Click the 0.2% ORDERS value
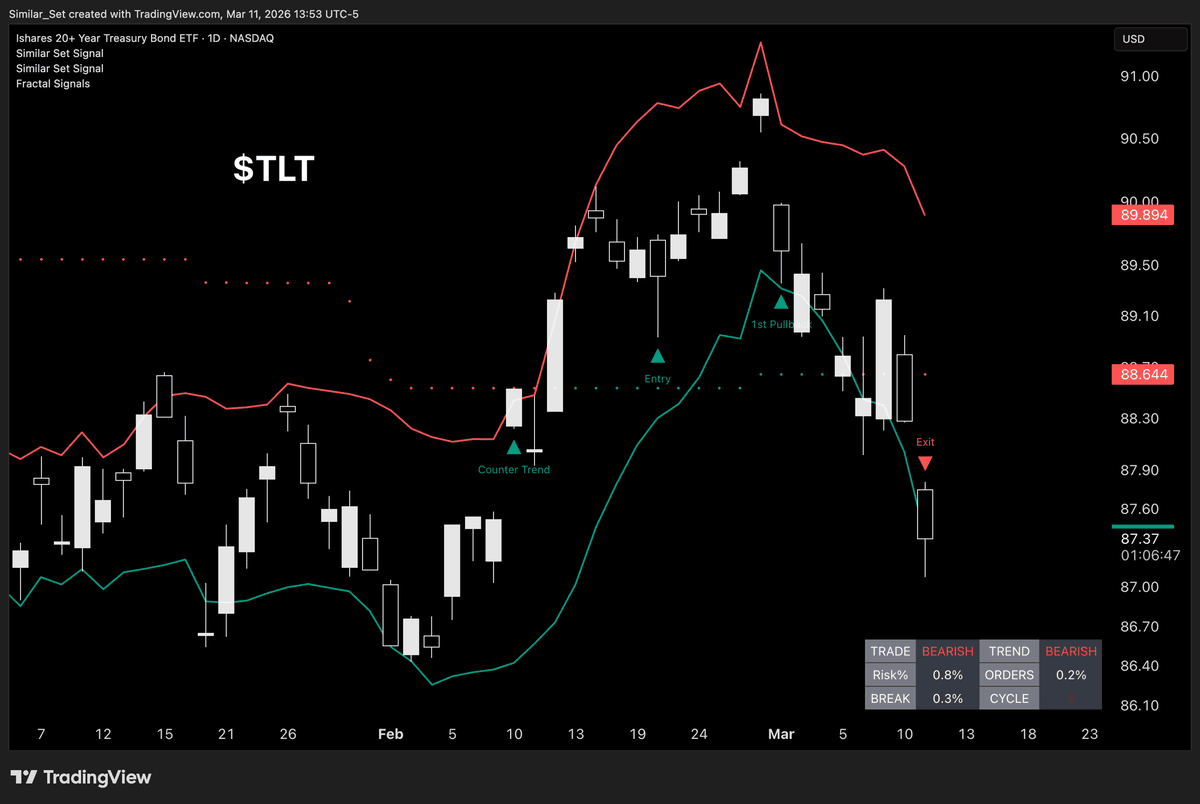1200x804 pixels. click(x=1071, y=675)
